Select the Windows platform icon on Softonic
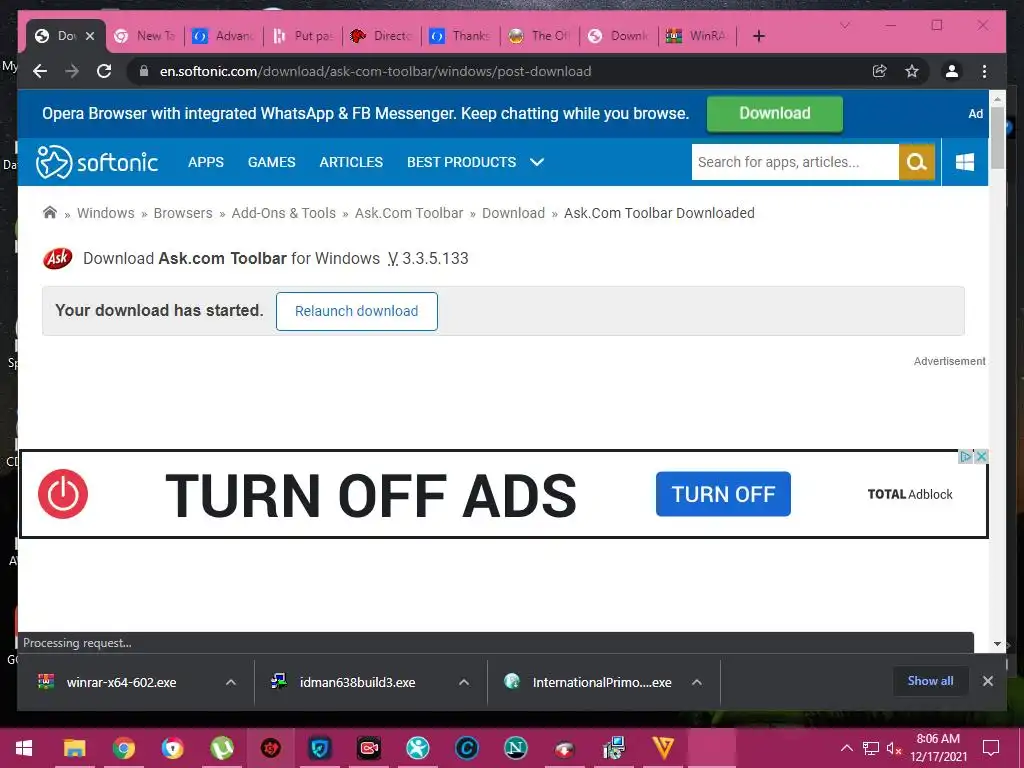Image resolution: width=1024 pixels, height=768 pixels. (965, 162)
